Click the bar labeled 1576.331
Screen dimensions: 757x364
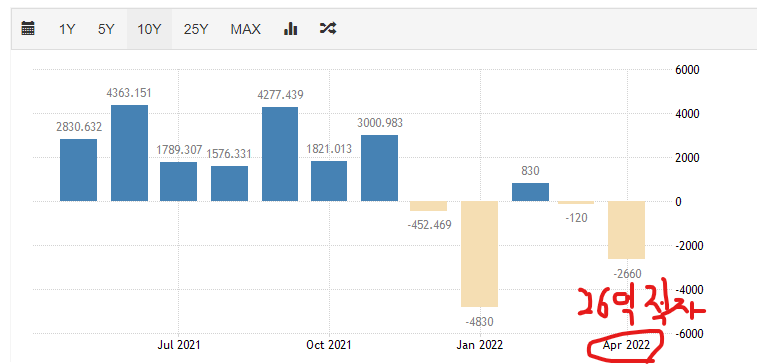[x=229, y=183]
